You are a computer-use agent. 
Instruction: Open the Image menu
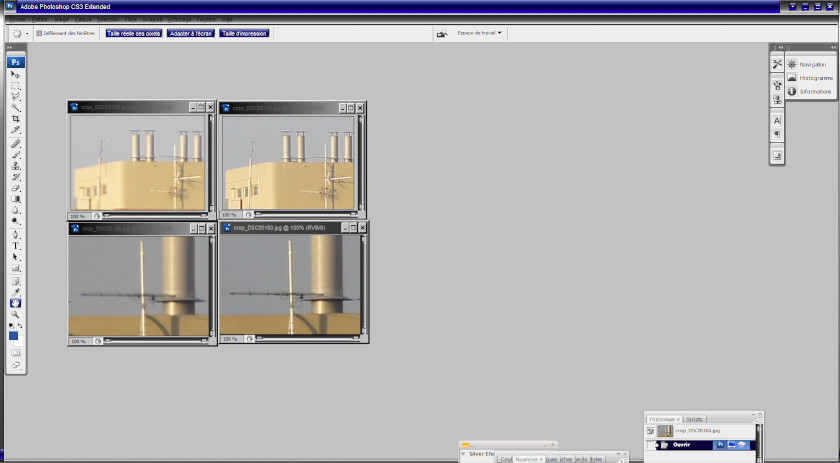(x=62, y=19)
